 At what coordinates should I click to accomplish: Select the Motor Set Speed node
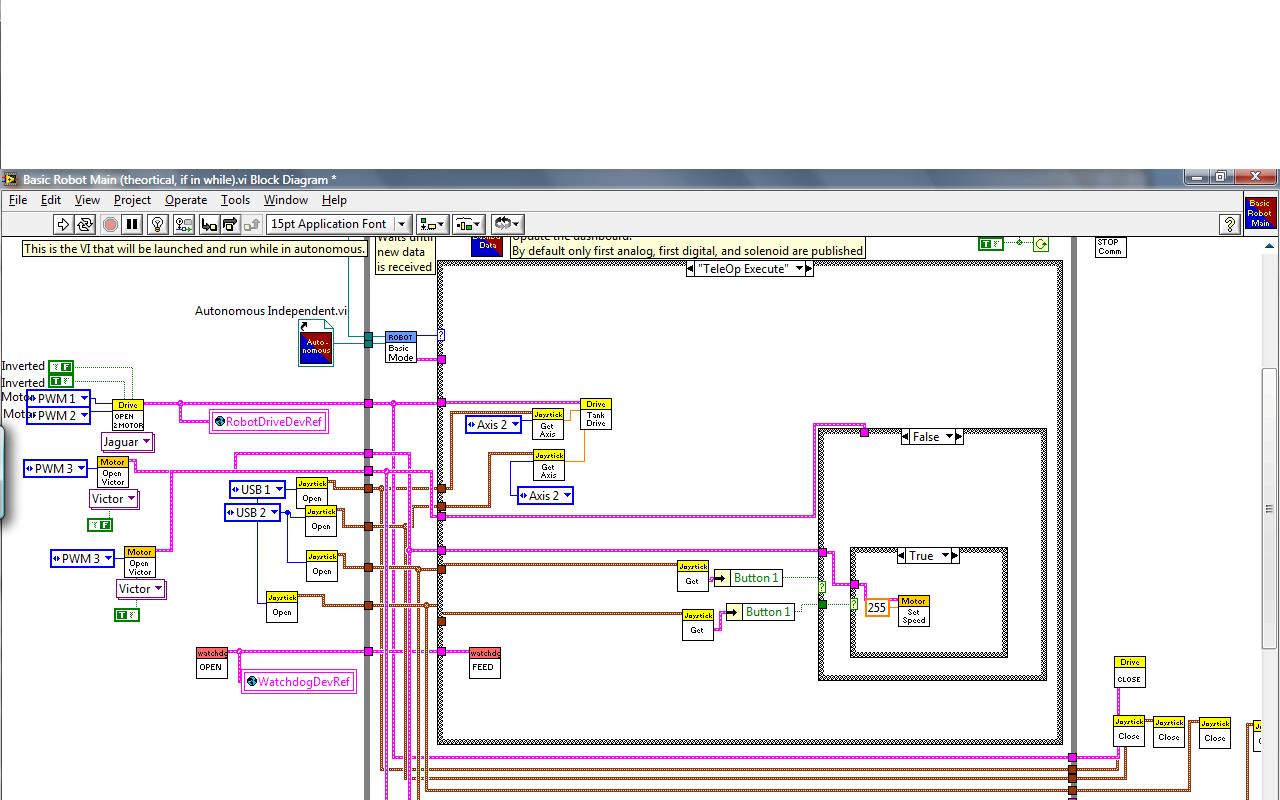point(914,611)
